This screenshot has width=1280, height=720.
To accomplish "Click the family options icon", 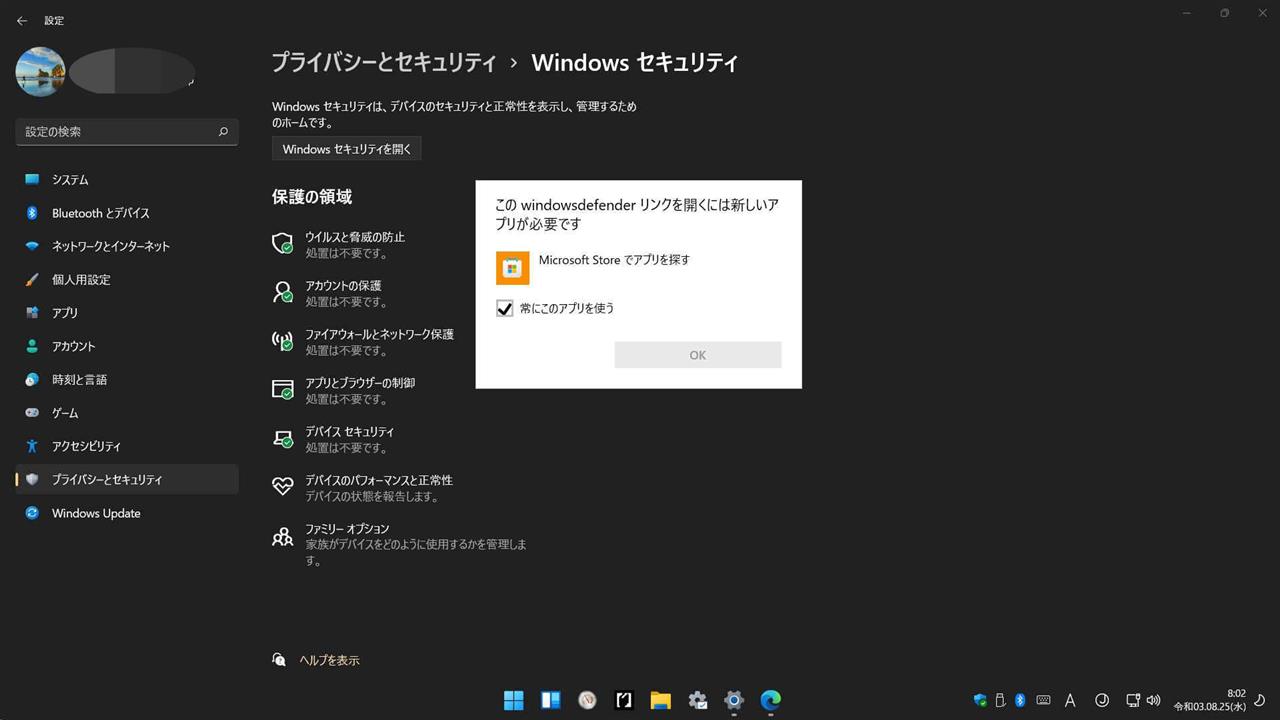I will click(283, 537).
